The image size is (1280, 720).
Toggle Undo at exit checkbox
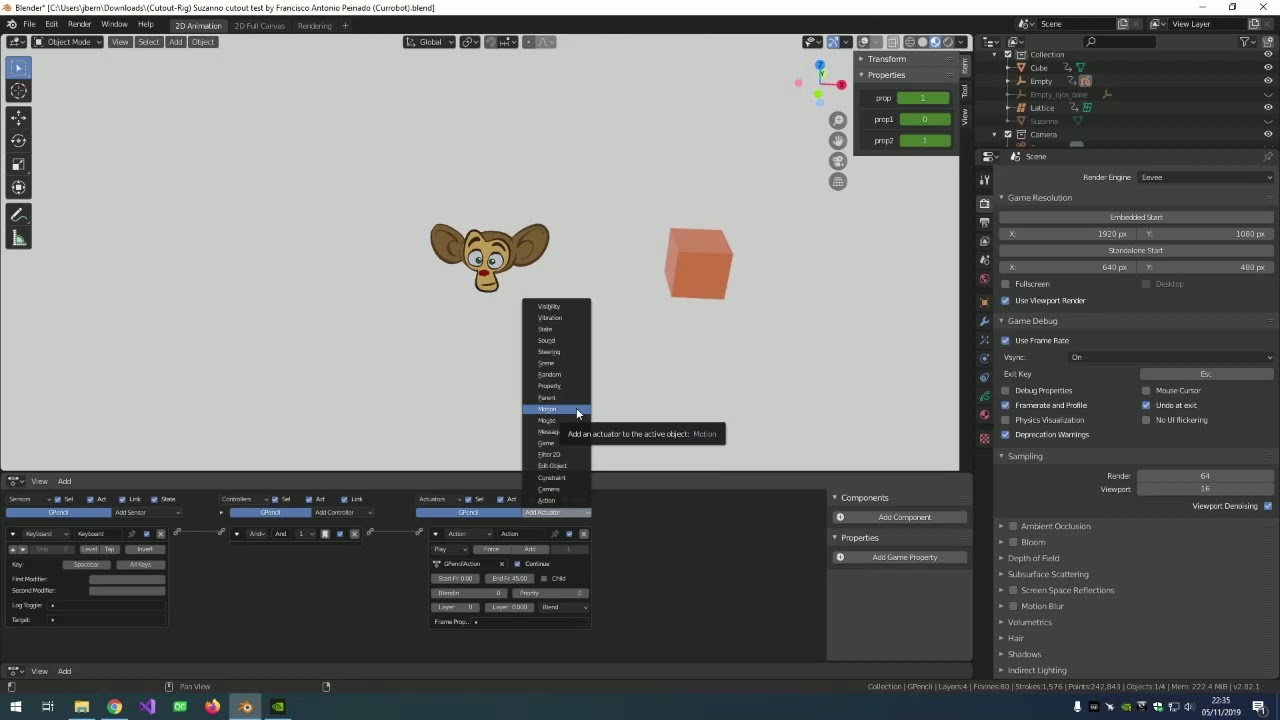tap(1146, 405)
